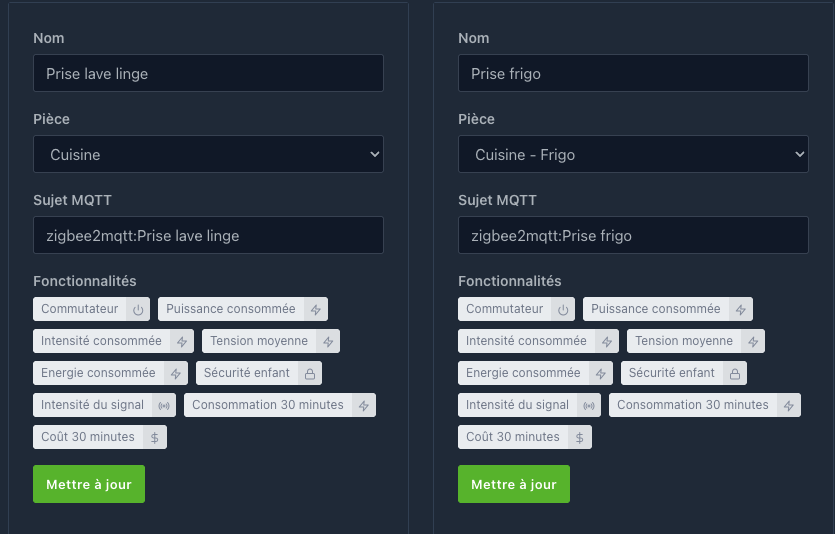
Task: Click Mettre à jour for Prise frigo
Action: click(x=514, y=484)
